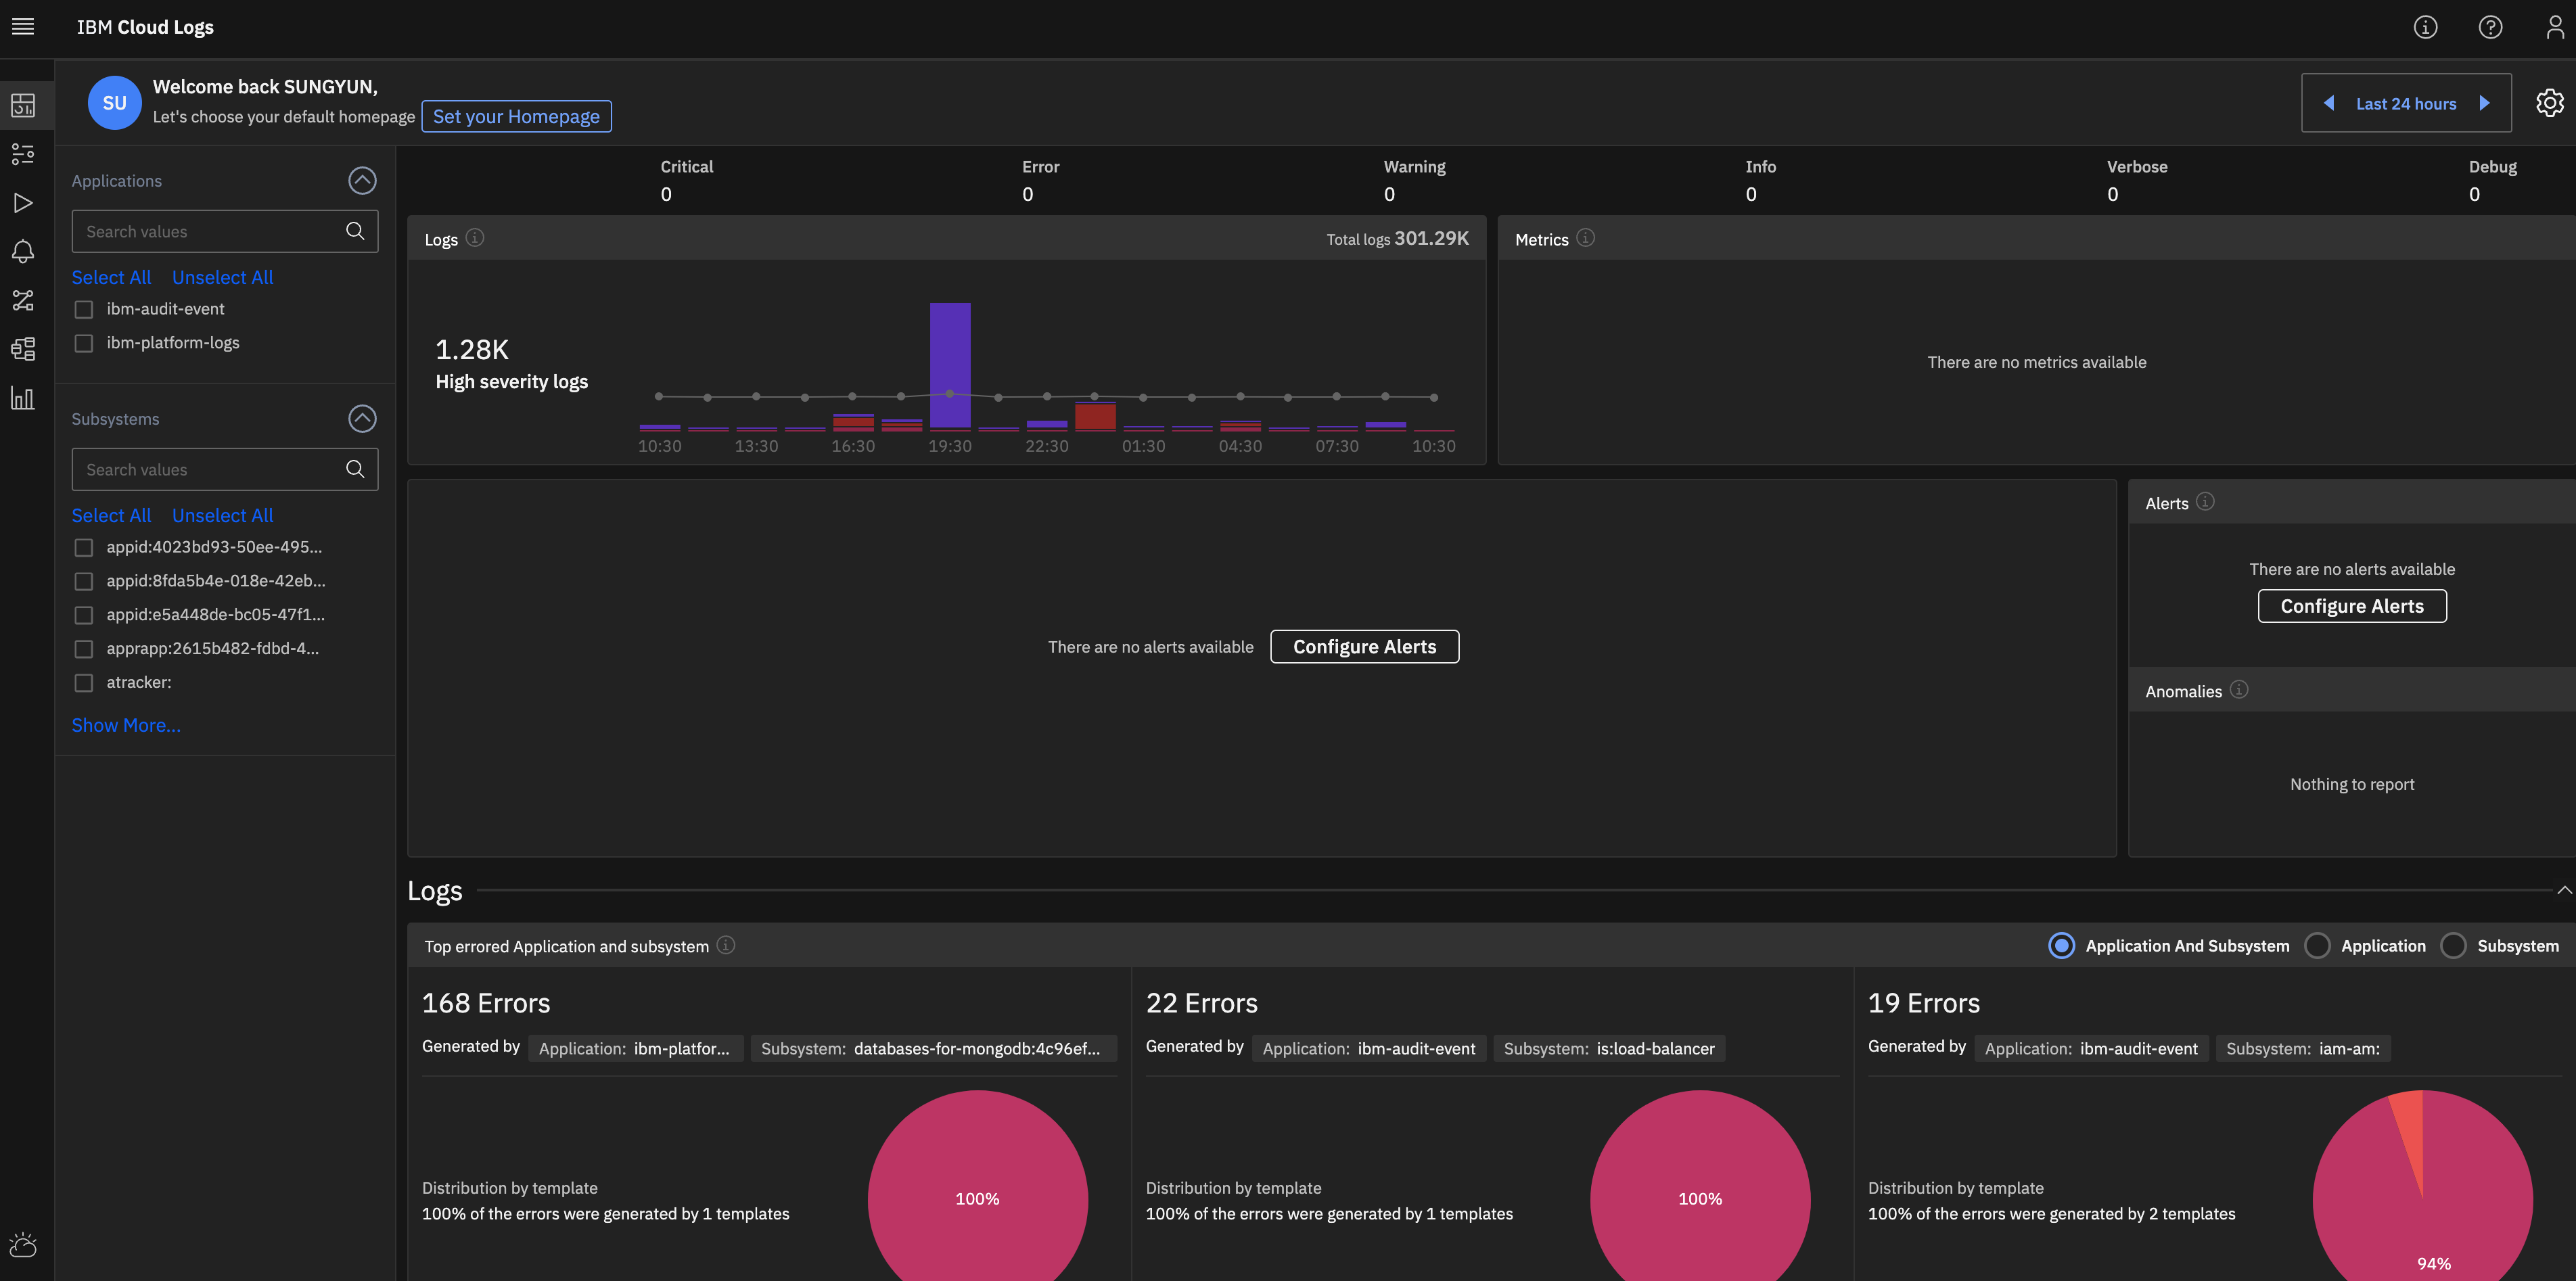Open the hamburger navigation menu
The image size is (2576, 1281).
coord(23,27)
